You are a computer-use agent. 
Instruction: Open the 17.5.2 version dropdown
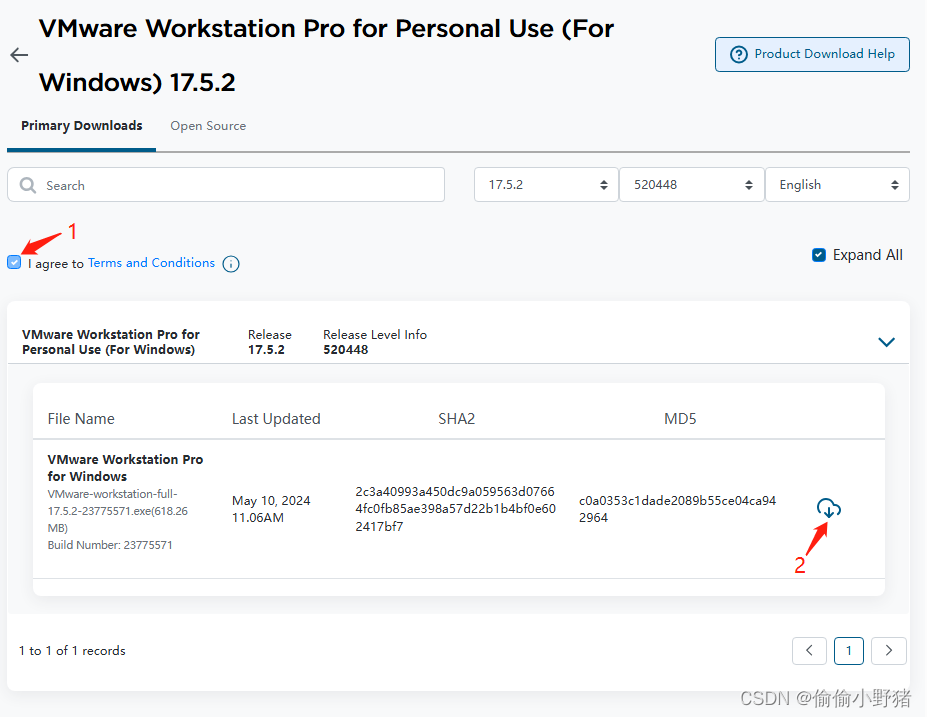pyautogui.click(x=545, y=184)
